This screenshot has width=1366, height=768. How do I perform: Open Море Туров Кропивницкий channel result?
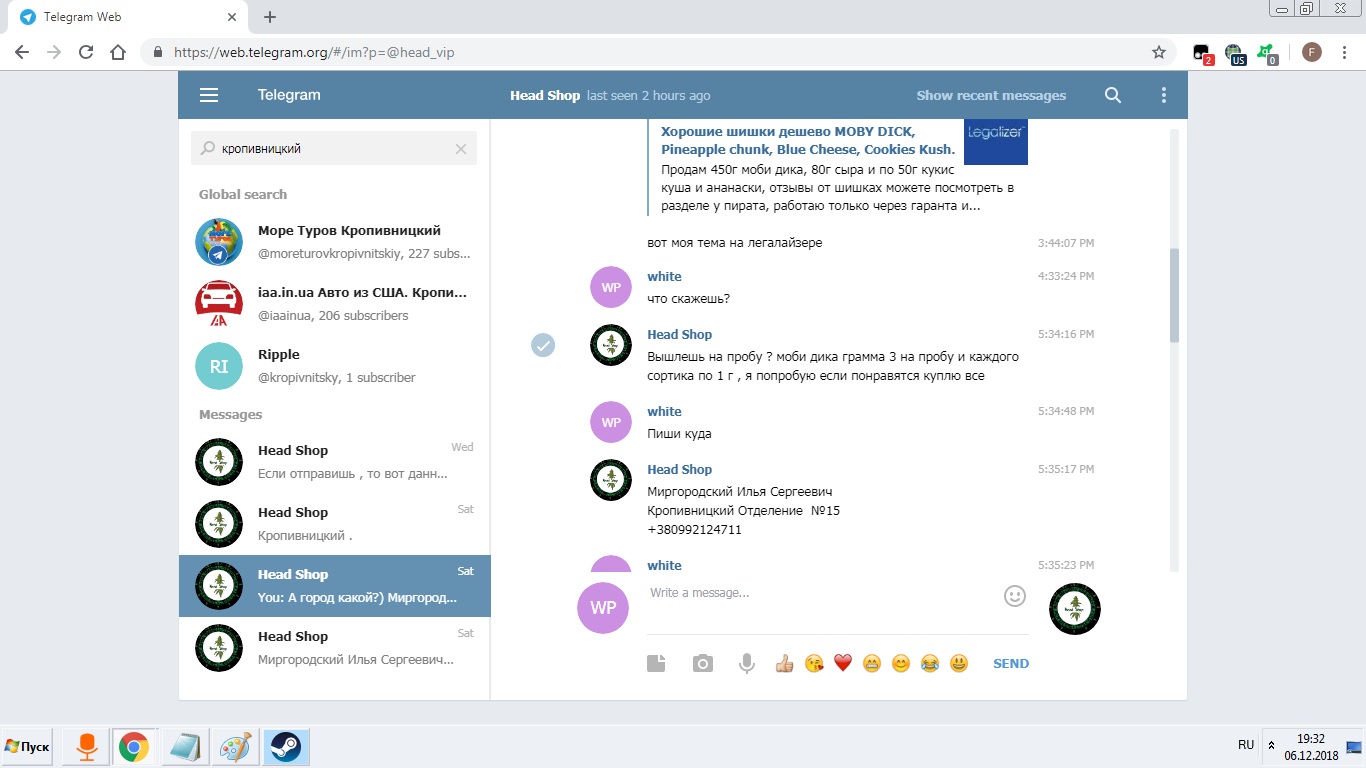[x=335, y=242]
